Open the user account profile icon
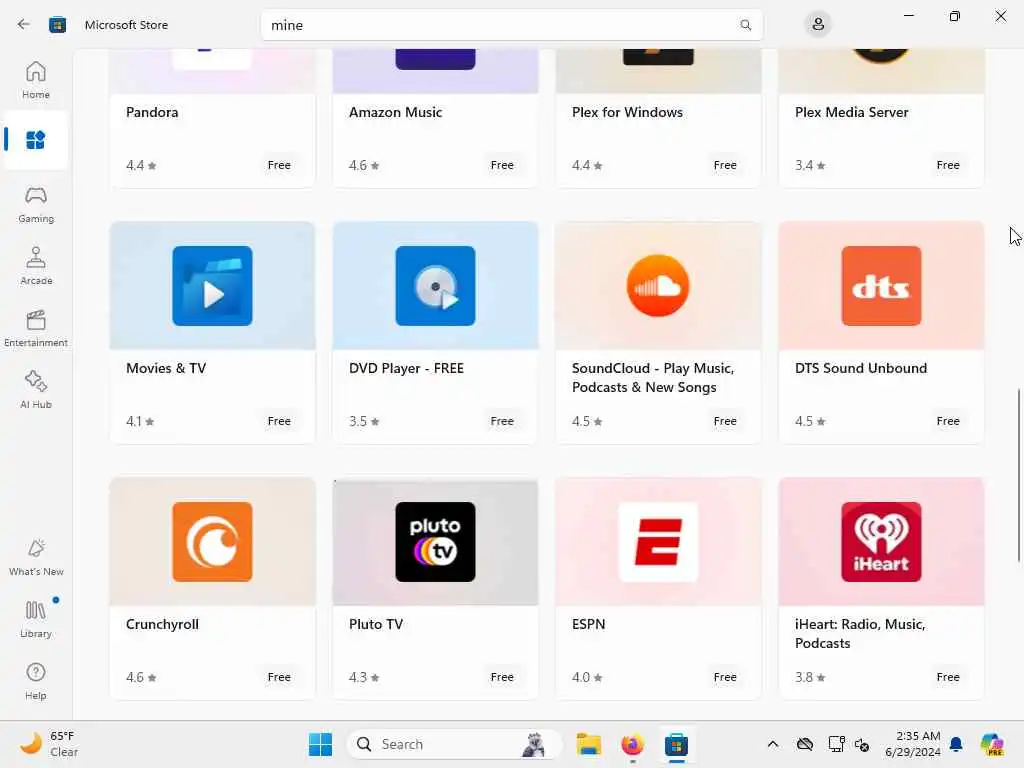 [818, 25]
